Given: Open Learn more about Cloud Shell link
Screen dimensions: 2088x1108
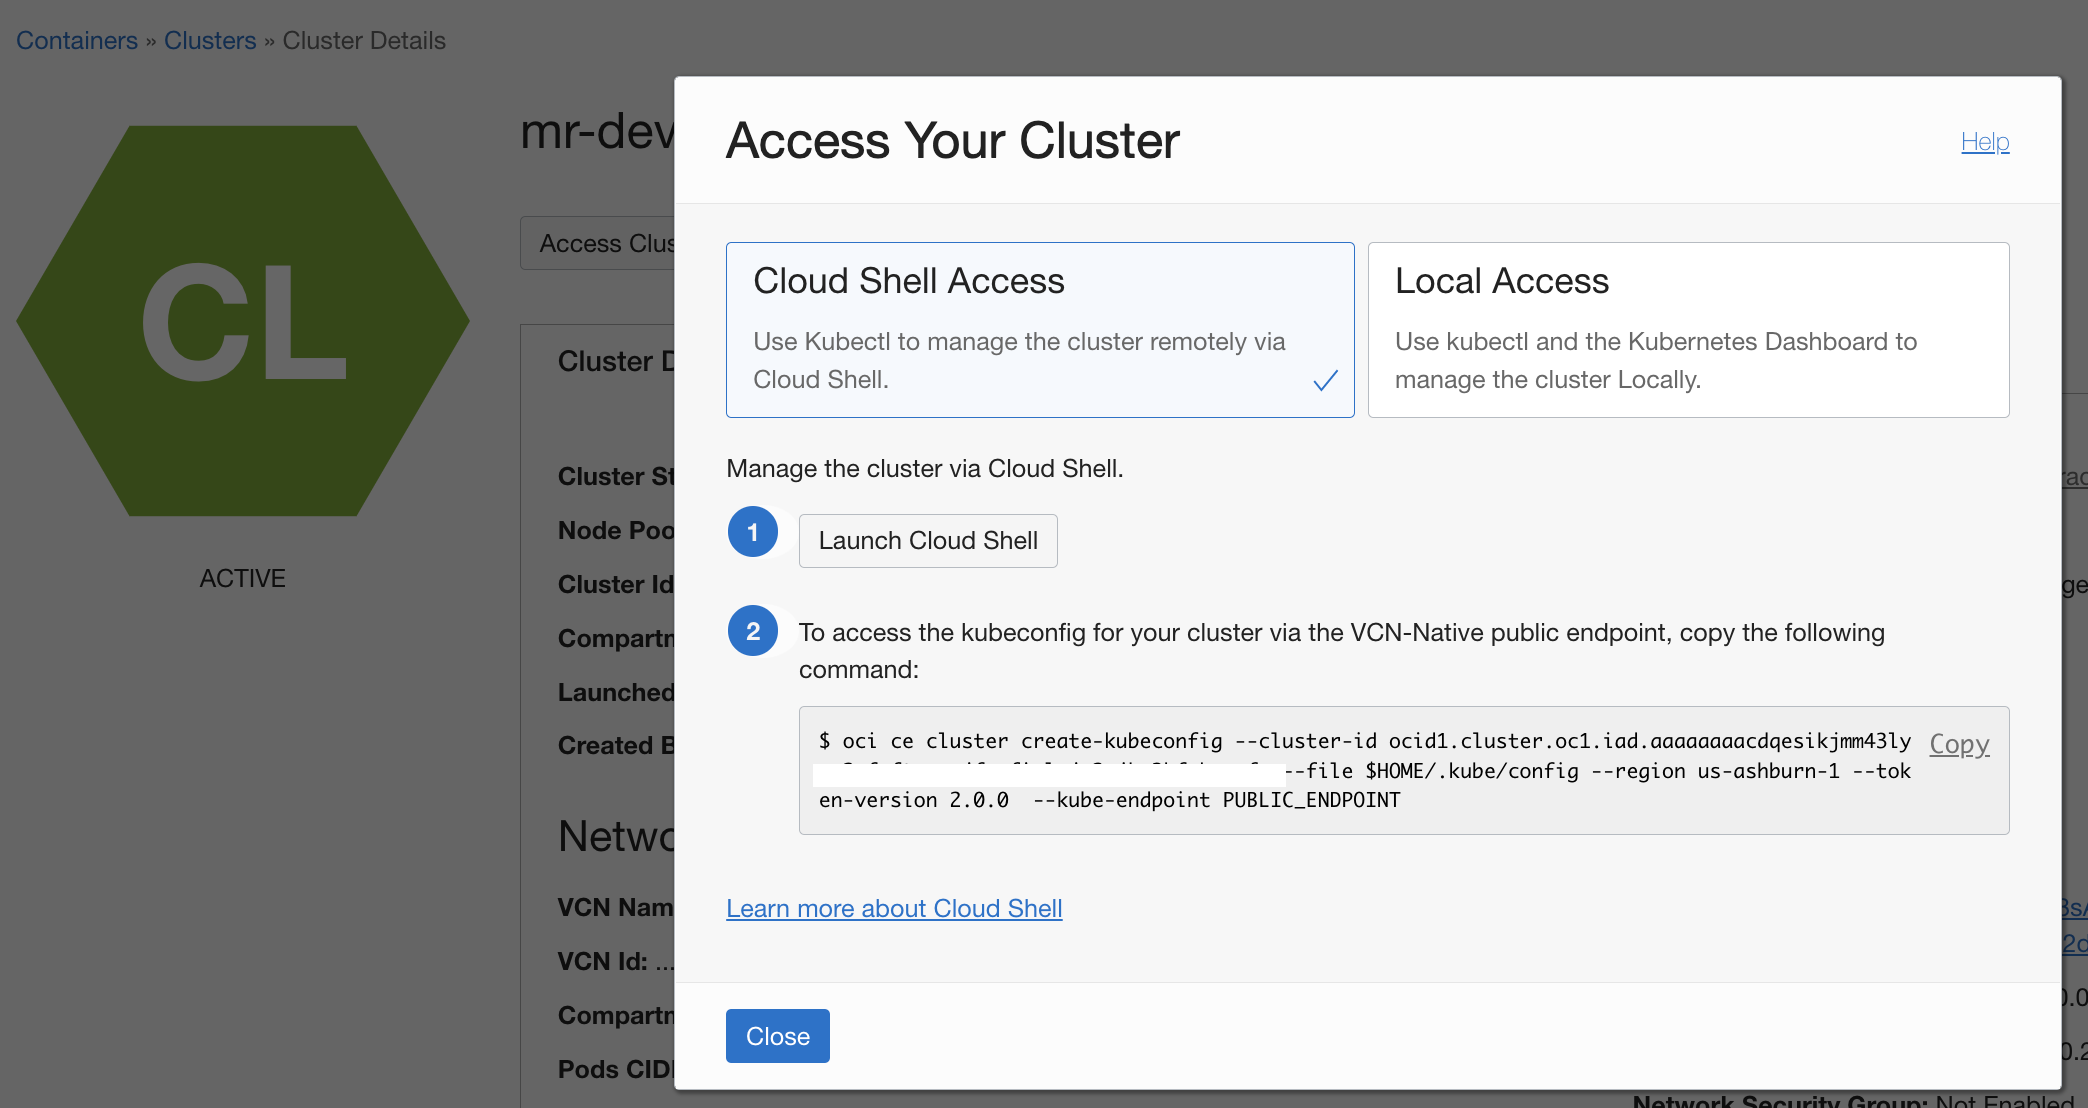Looking at the screenshot, I should tap(893, 908).
